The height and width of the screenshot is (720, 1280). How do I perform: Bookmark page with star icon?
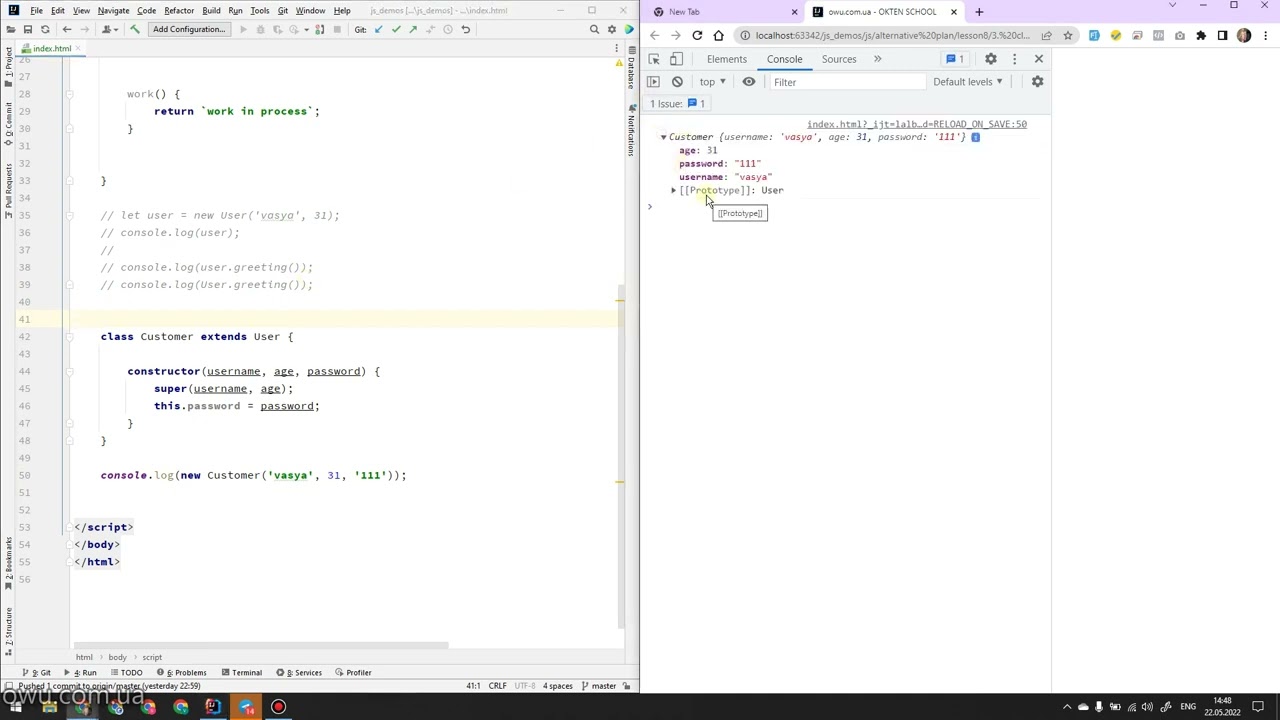1068,35
